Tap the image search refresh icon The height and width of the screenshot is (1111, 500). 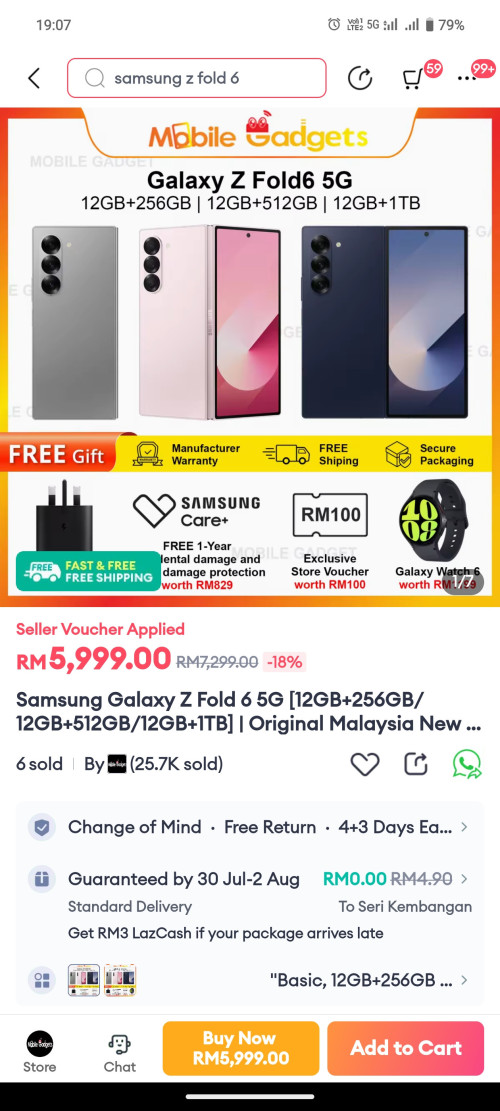[360, 78]
